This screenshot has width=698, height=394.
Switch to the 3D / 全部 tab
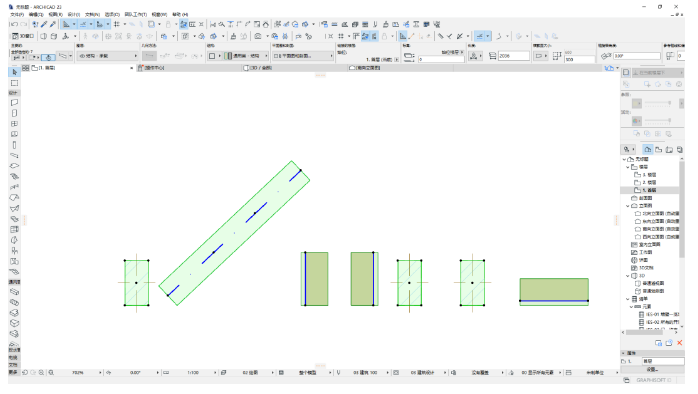(x=262, y=68)
